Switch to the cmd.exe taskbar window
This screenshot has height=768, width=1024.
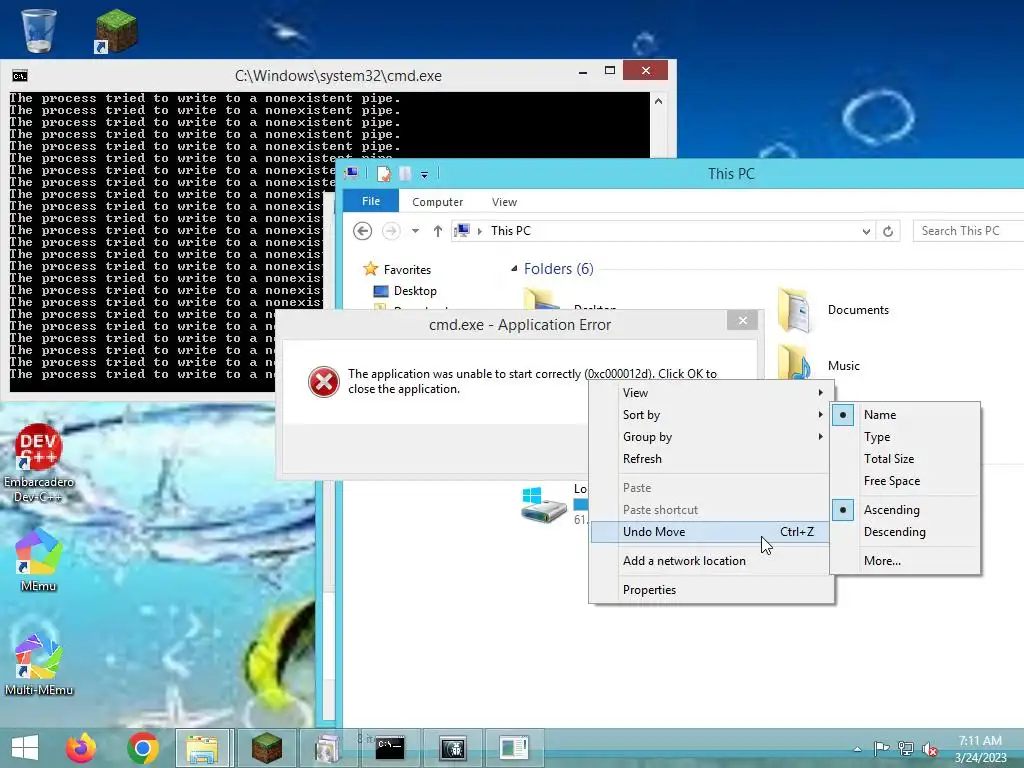click(x=391, y=748)
